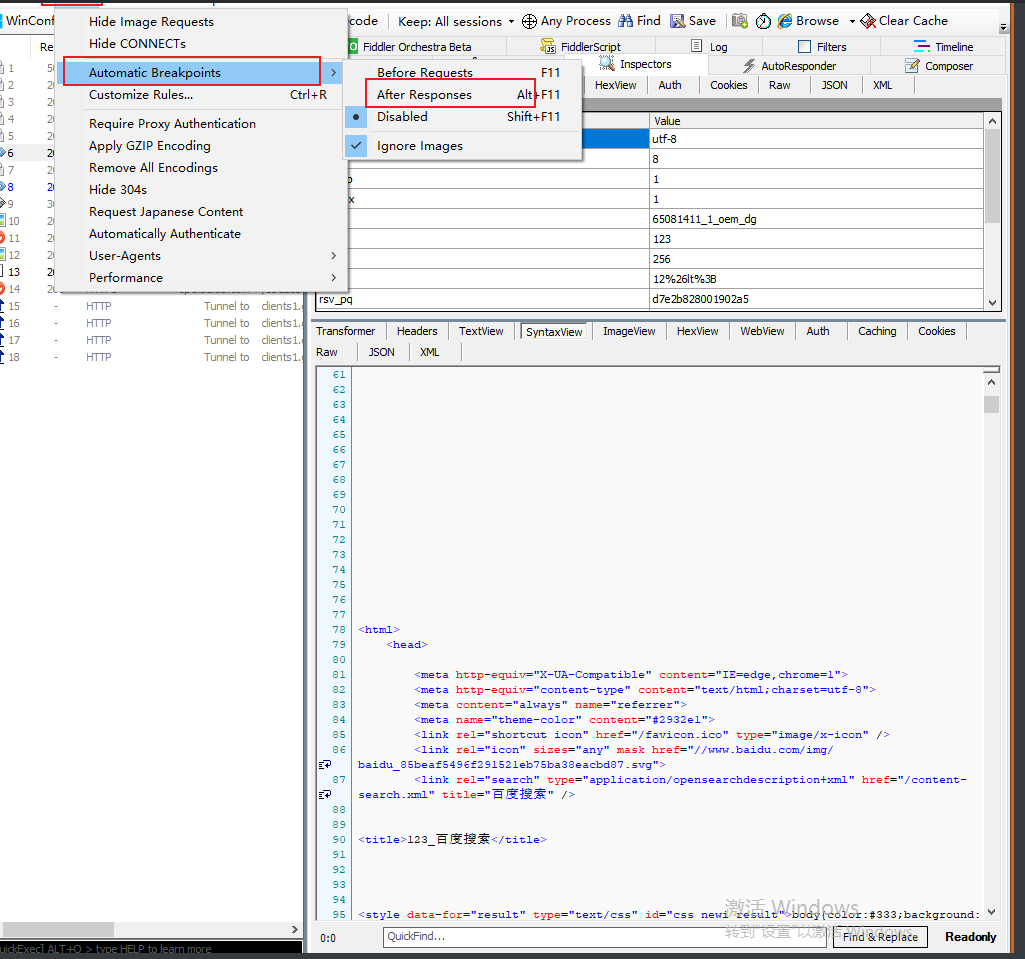This screenshot has width=1025, height=959.
Task: Expand the Automatic Breakpoints submenu arrow
Action: point(333,73)
